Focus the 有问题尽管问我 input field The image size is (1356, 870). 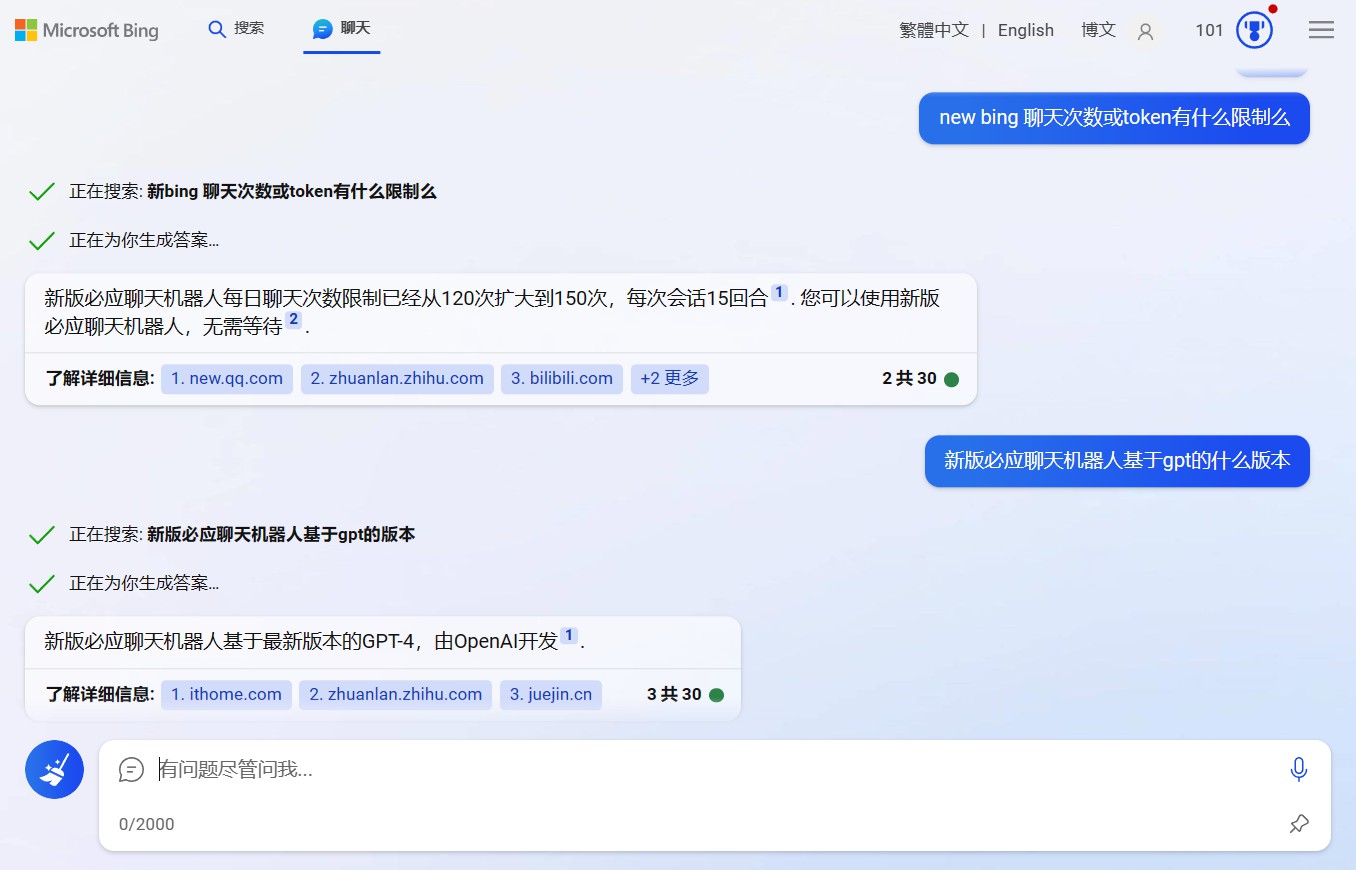coord(715,769)
